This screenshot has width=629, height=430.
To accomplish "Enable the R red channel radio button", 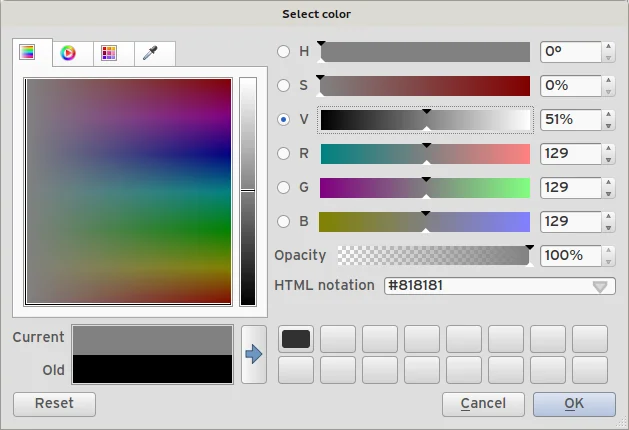I will tap(285, 154).
